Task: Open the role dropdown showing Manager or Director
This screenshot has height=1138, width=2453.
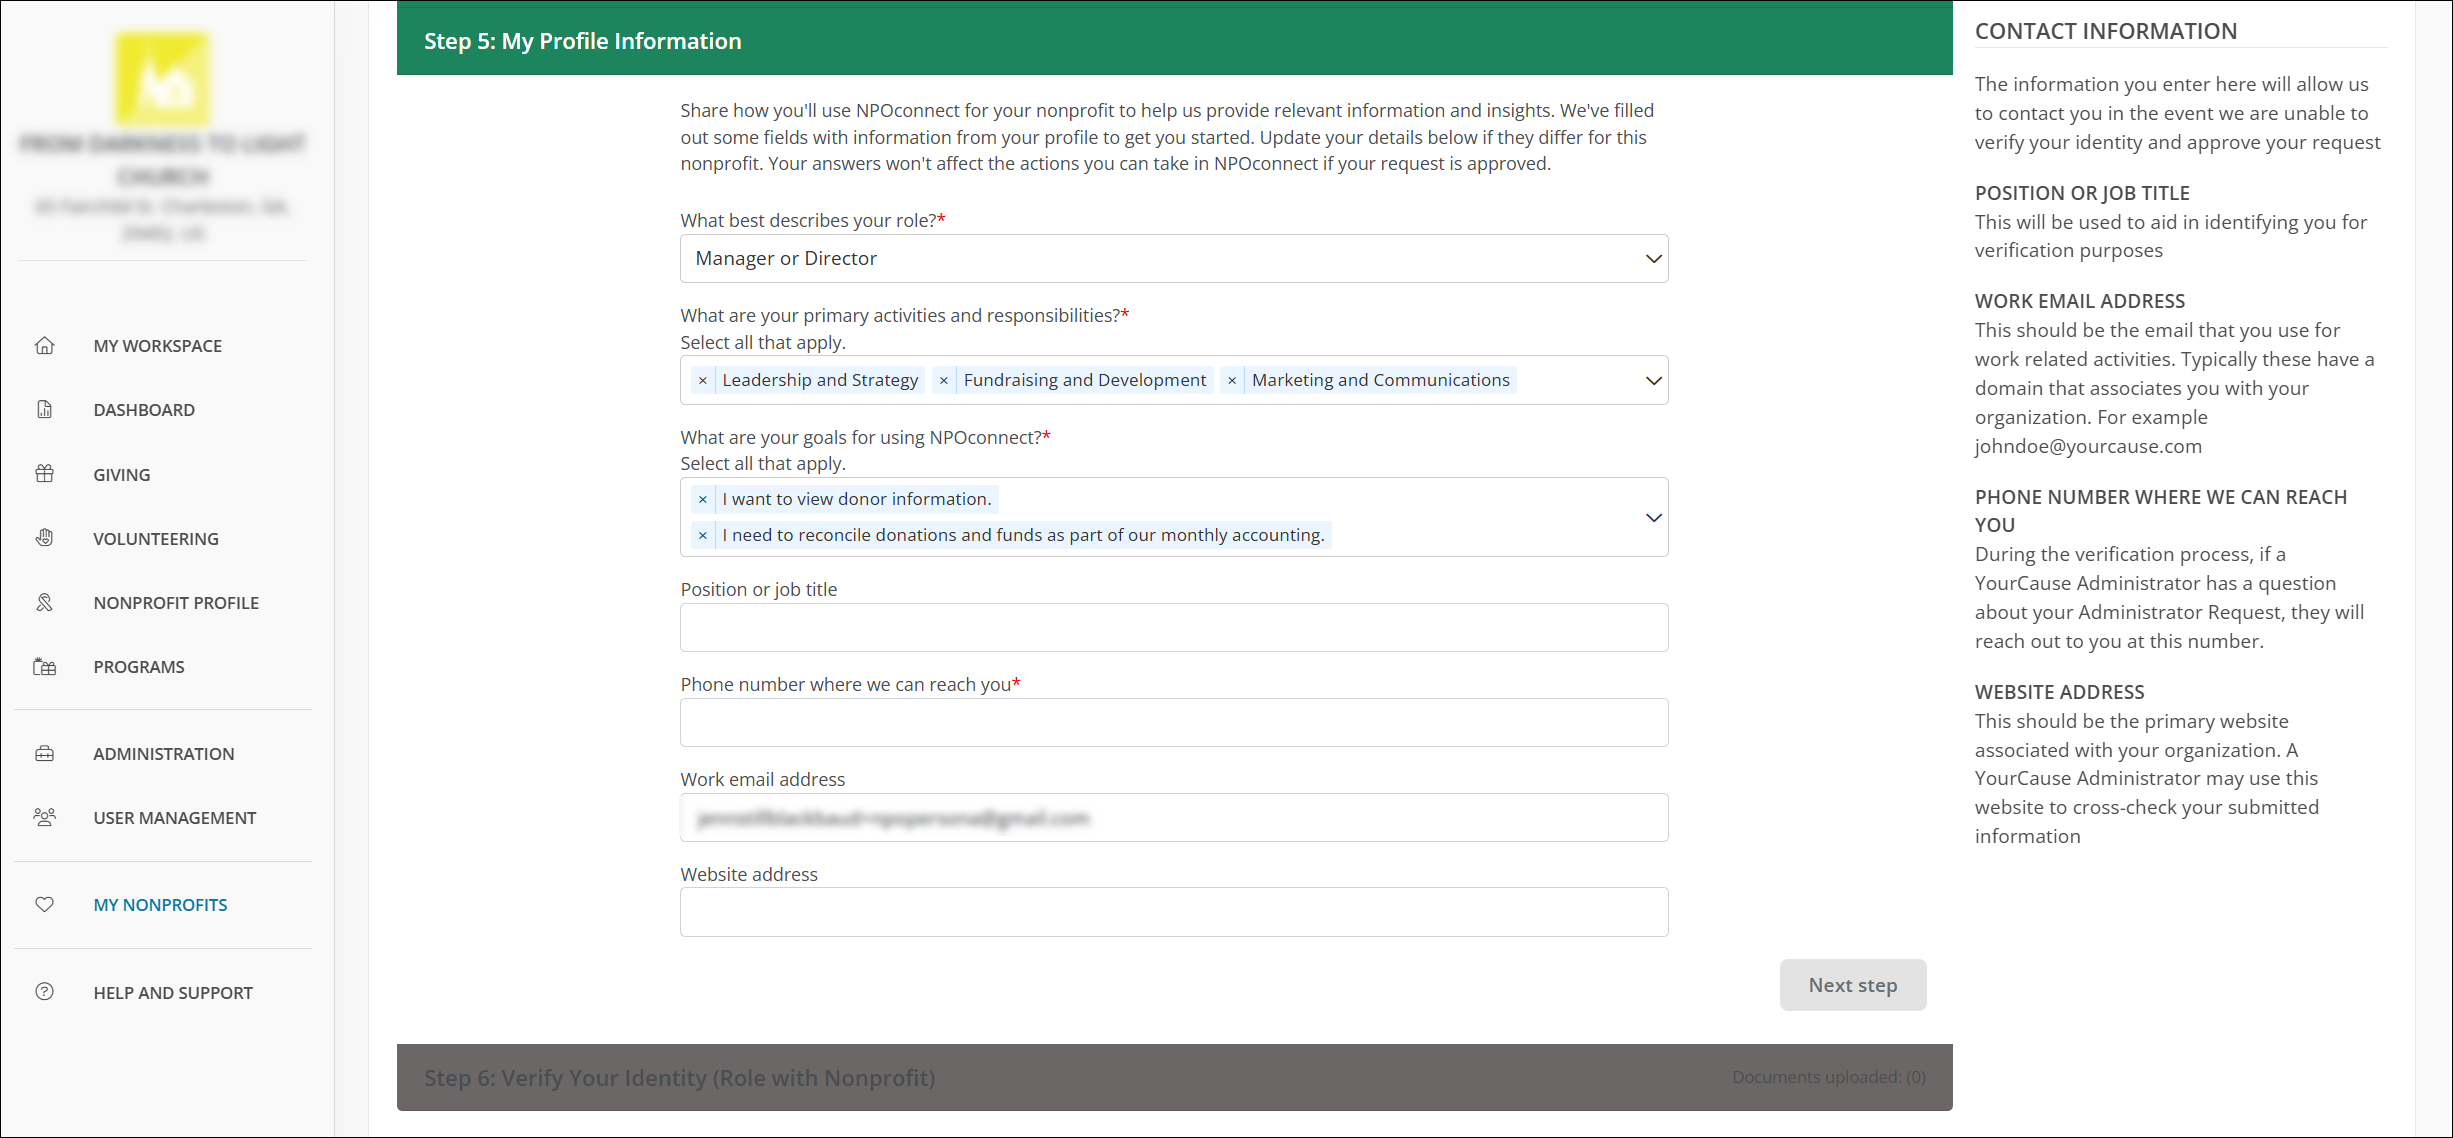Action: (x=1173, y=259)
